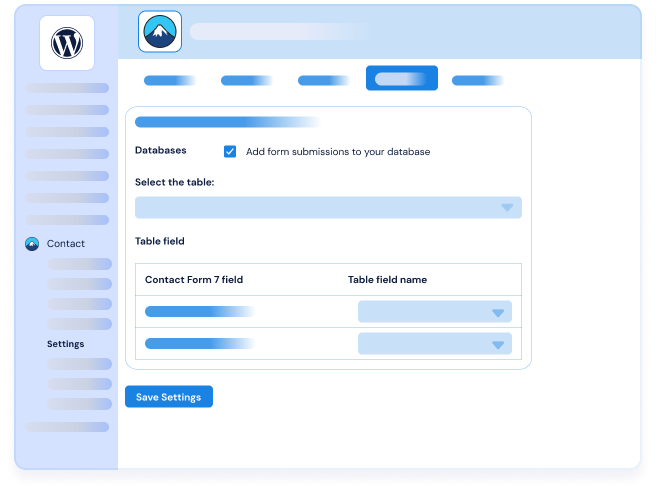Open the Select the table dropdown
The height and width of the screenshot is (494, 656).
[x=328, y=207]
